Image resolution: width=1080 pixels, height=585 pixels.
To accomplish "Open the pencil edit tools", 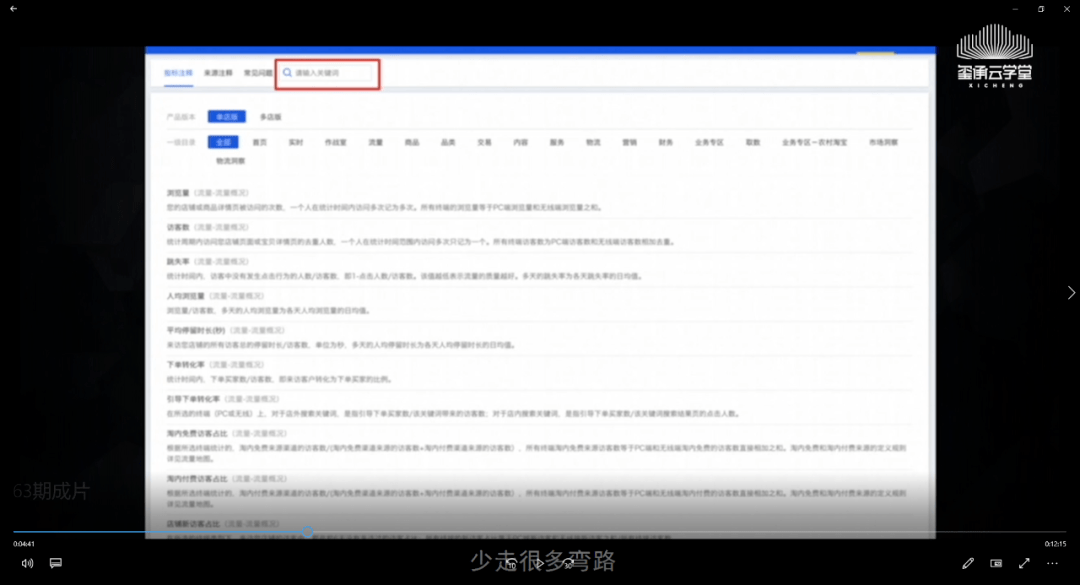I will coord(968,563).
